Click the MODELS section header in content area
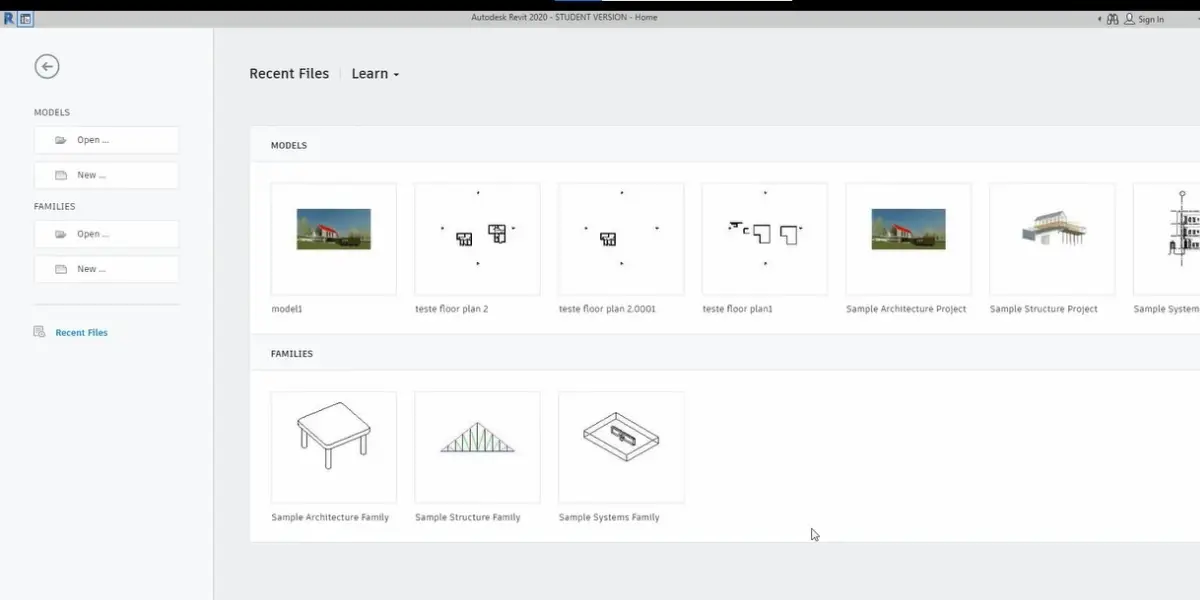The width and height of the screenshot is (1200, 600). pyautogui.click(x=289, y=146)
